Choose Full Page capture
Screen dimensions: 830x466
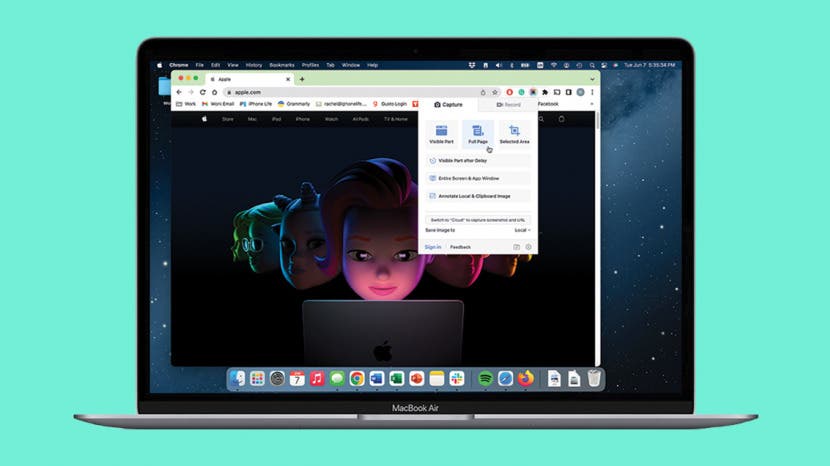point(478,133)
